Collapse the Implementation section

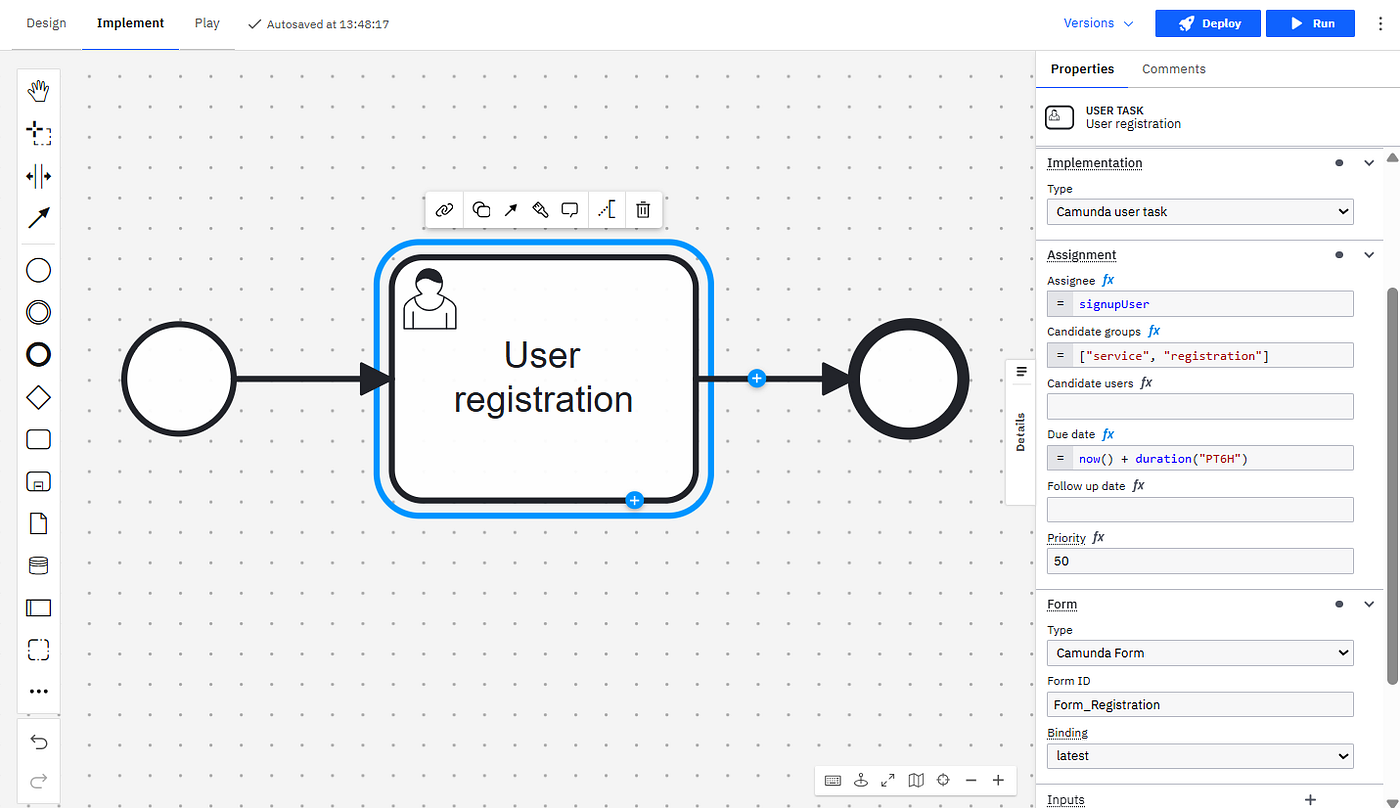(1370, 163)
